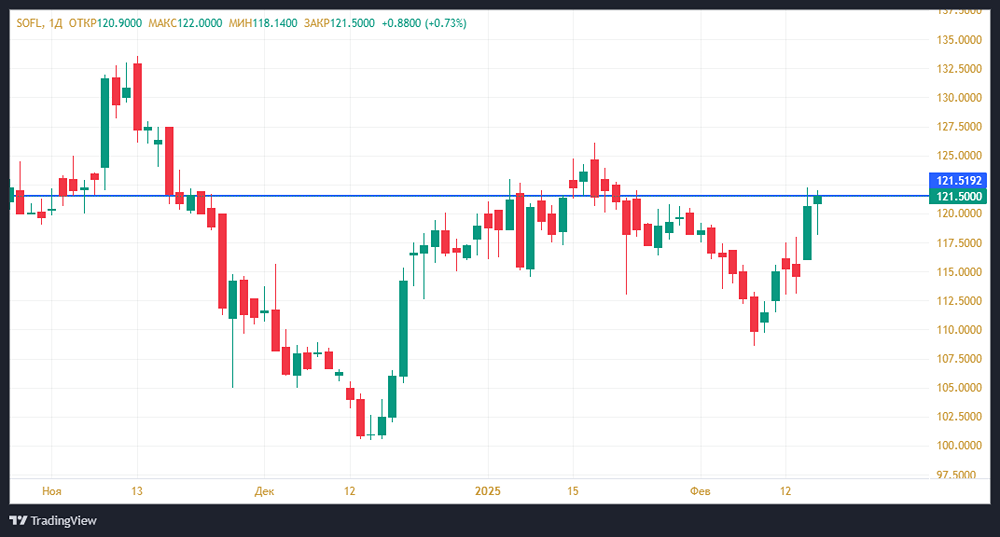Click the 132.5000 price axis label

959,69
